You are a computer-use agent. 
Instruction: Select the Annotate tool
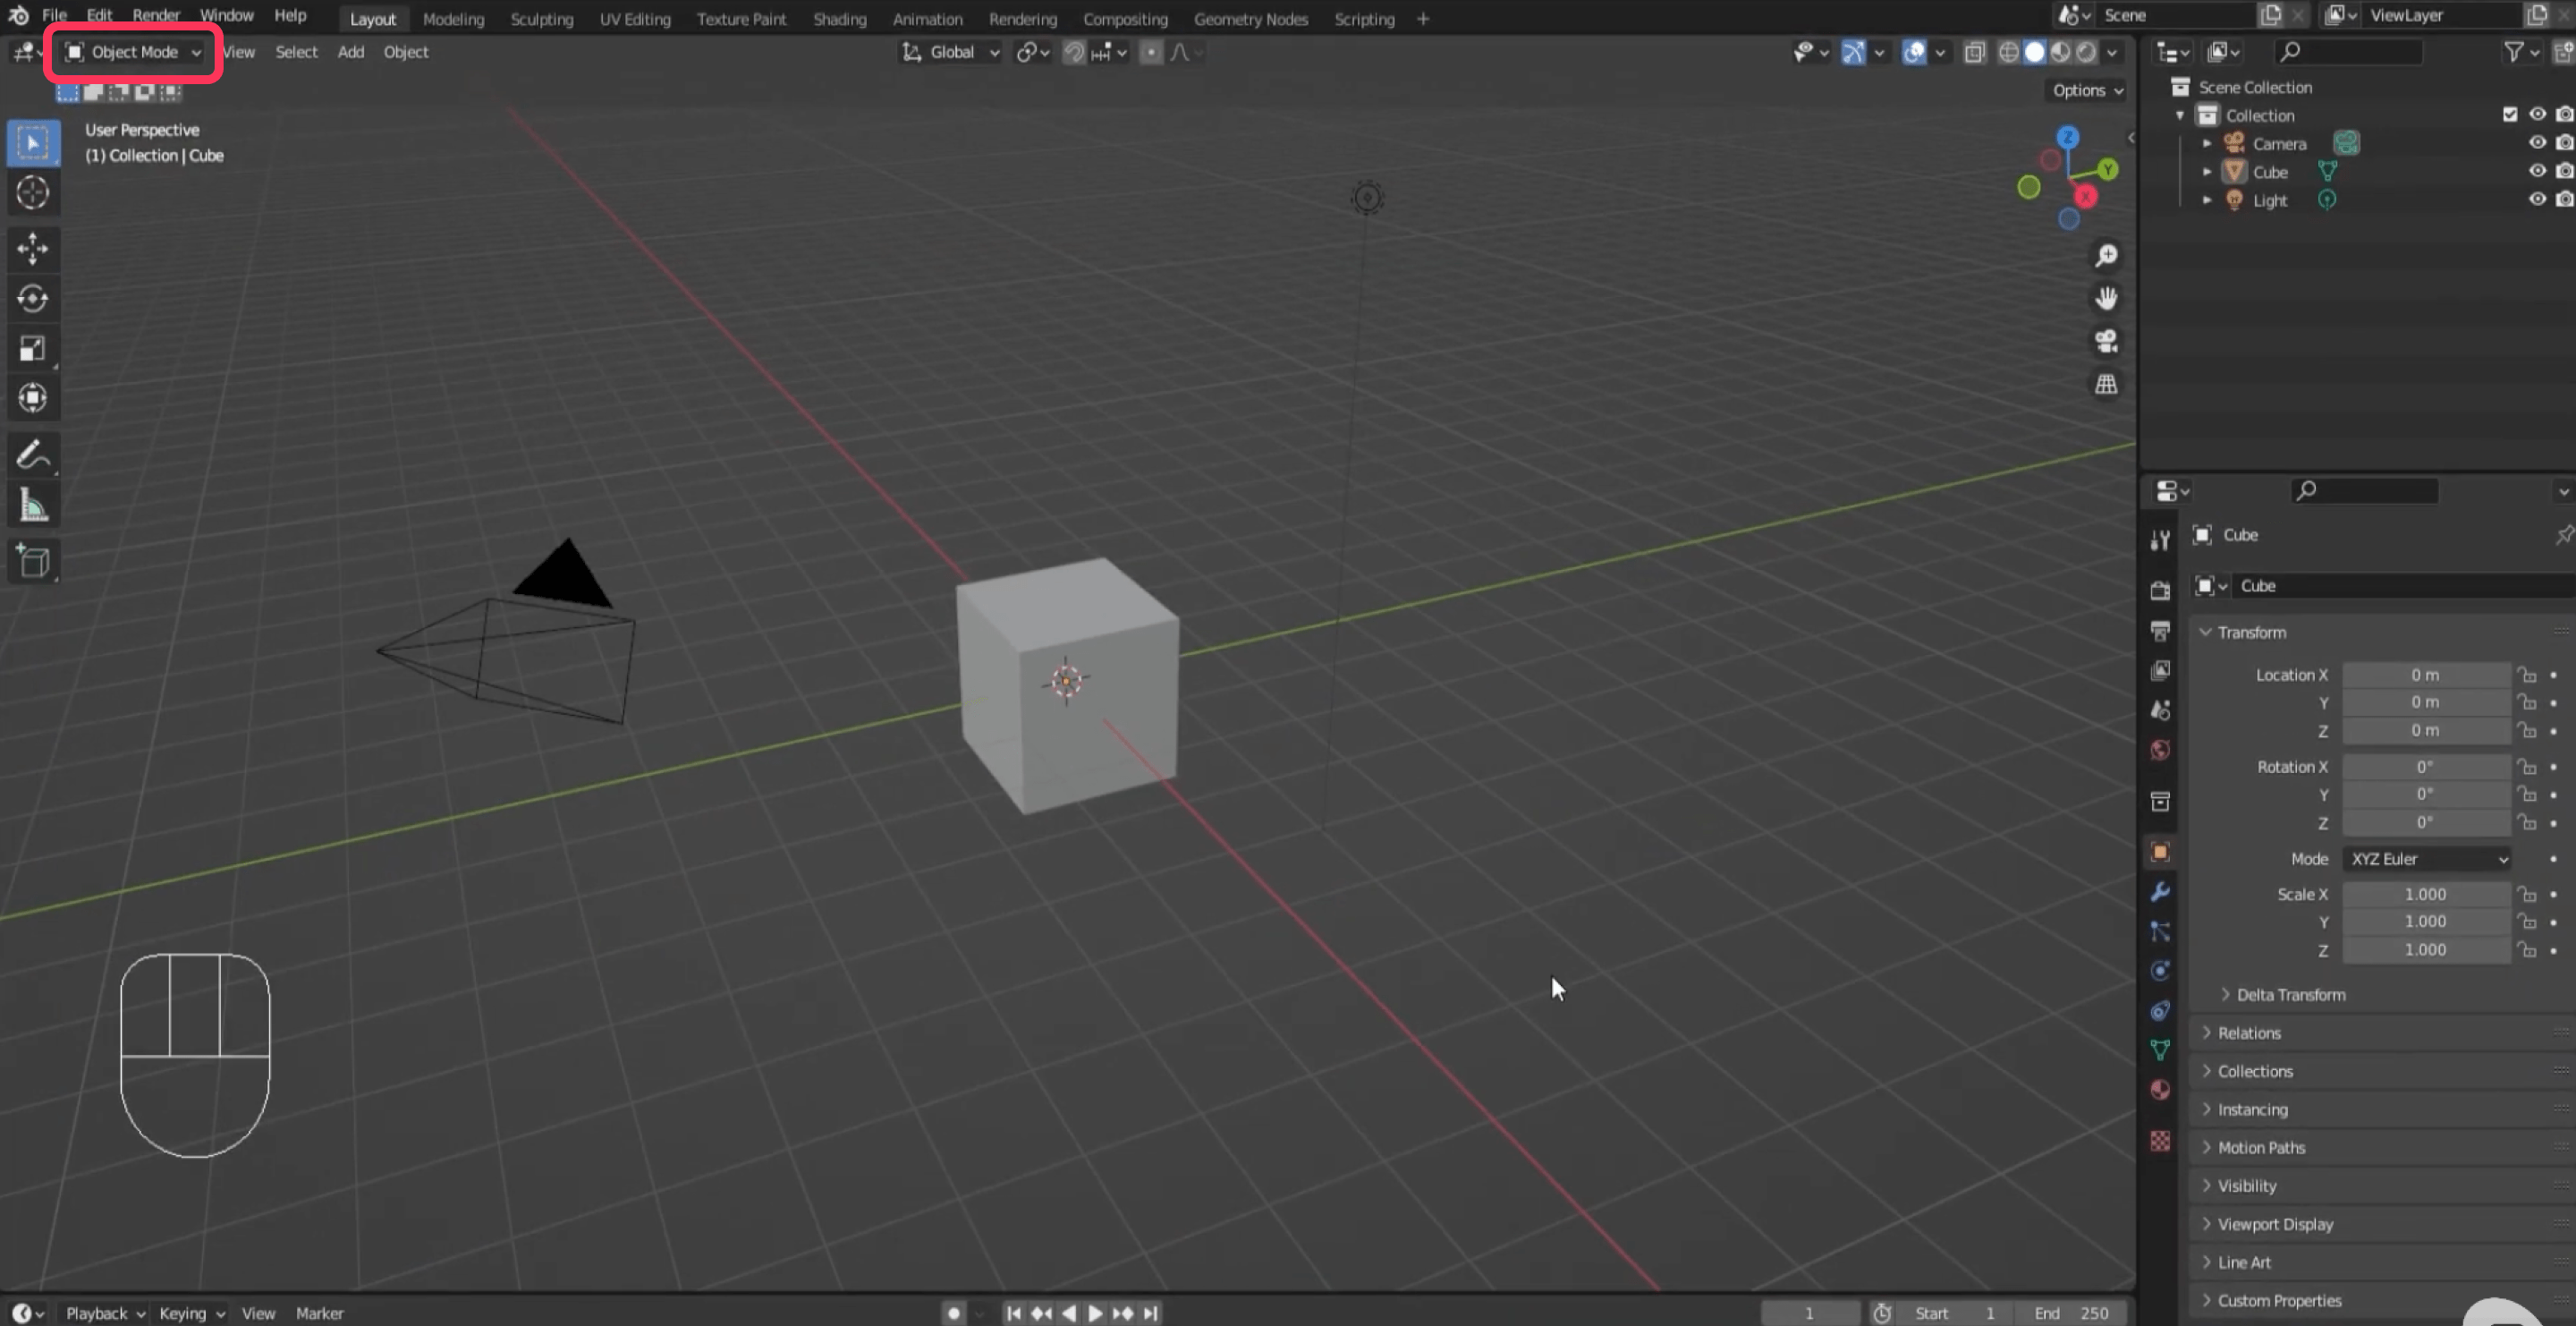[x=33, y=454]
